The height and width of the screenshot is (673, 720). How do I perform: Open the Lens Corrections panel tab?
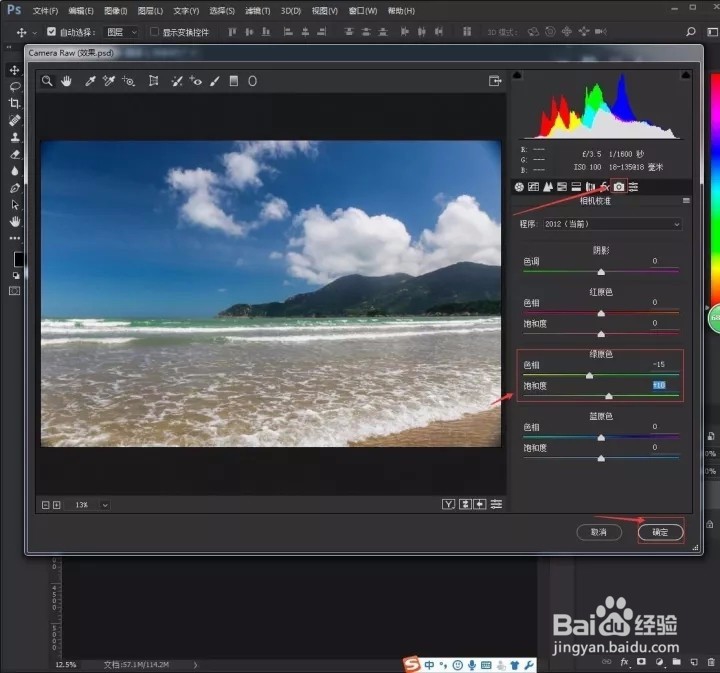click(590, 187)
